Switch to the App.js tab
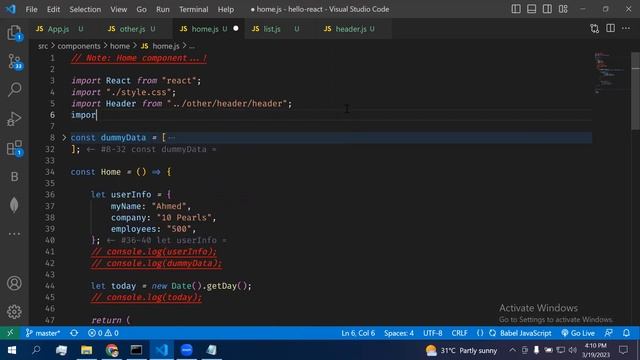This screenshot has width=640, height=360. [64, 29]
